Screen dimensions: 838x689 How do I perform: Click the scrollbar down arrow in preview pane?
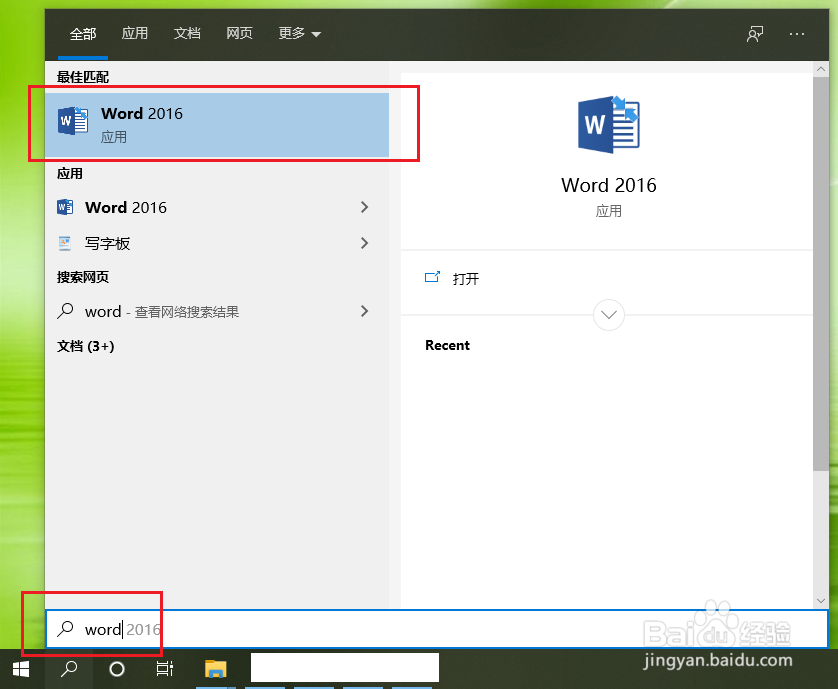point(820,601)
